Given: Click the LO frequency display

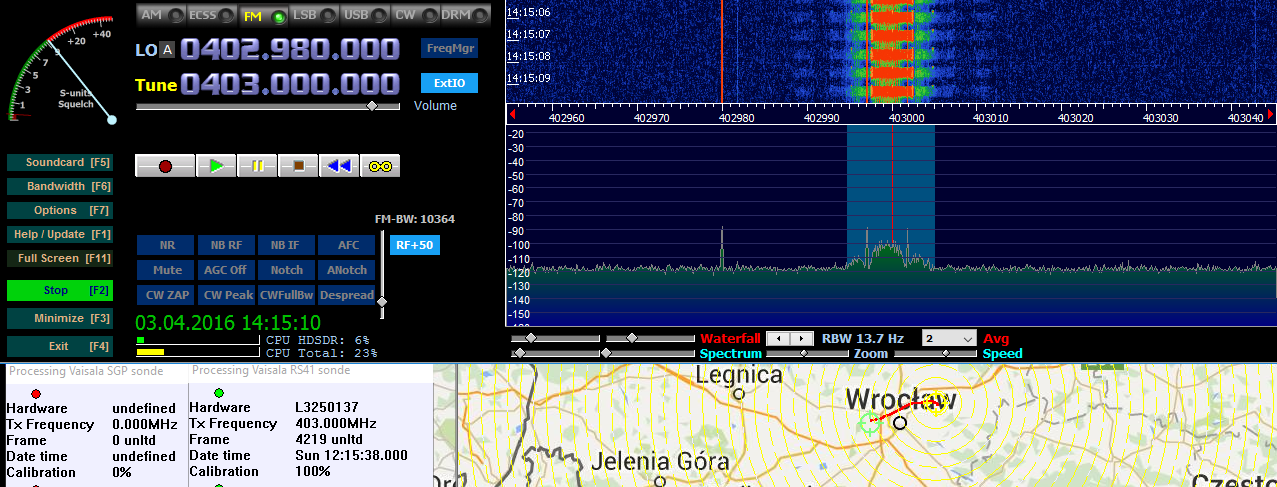Looking at the screenshot, I should pos(290,49).
